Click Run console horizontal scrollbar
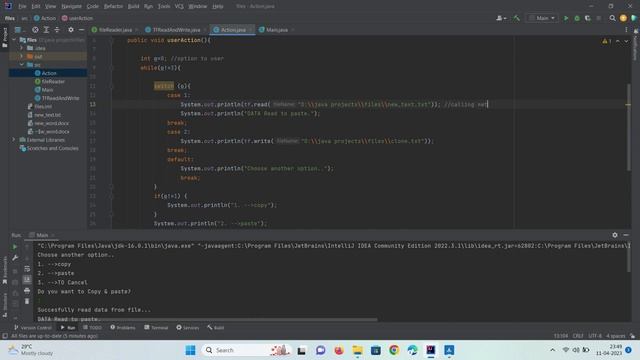The width and height of the screenshot is (640, 360). point(207,320)
